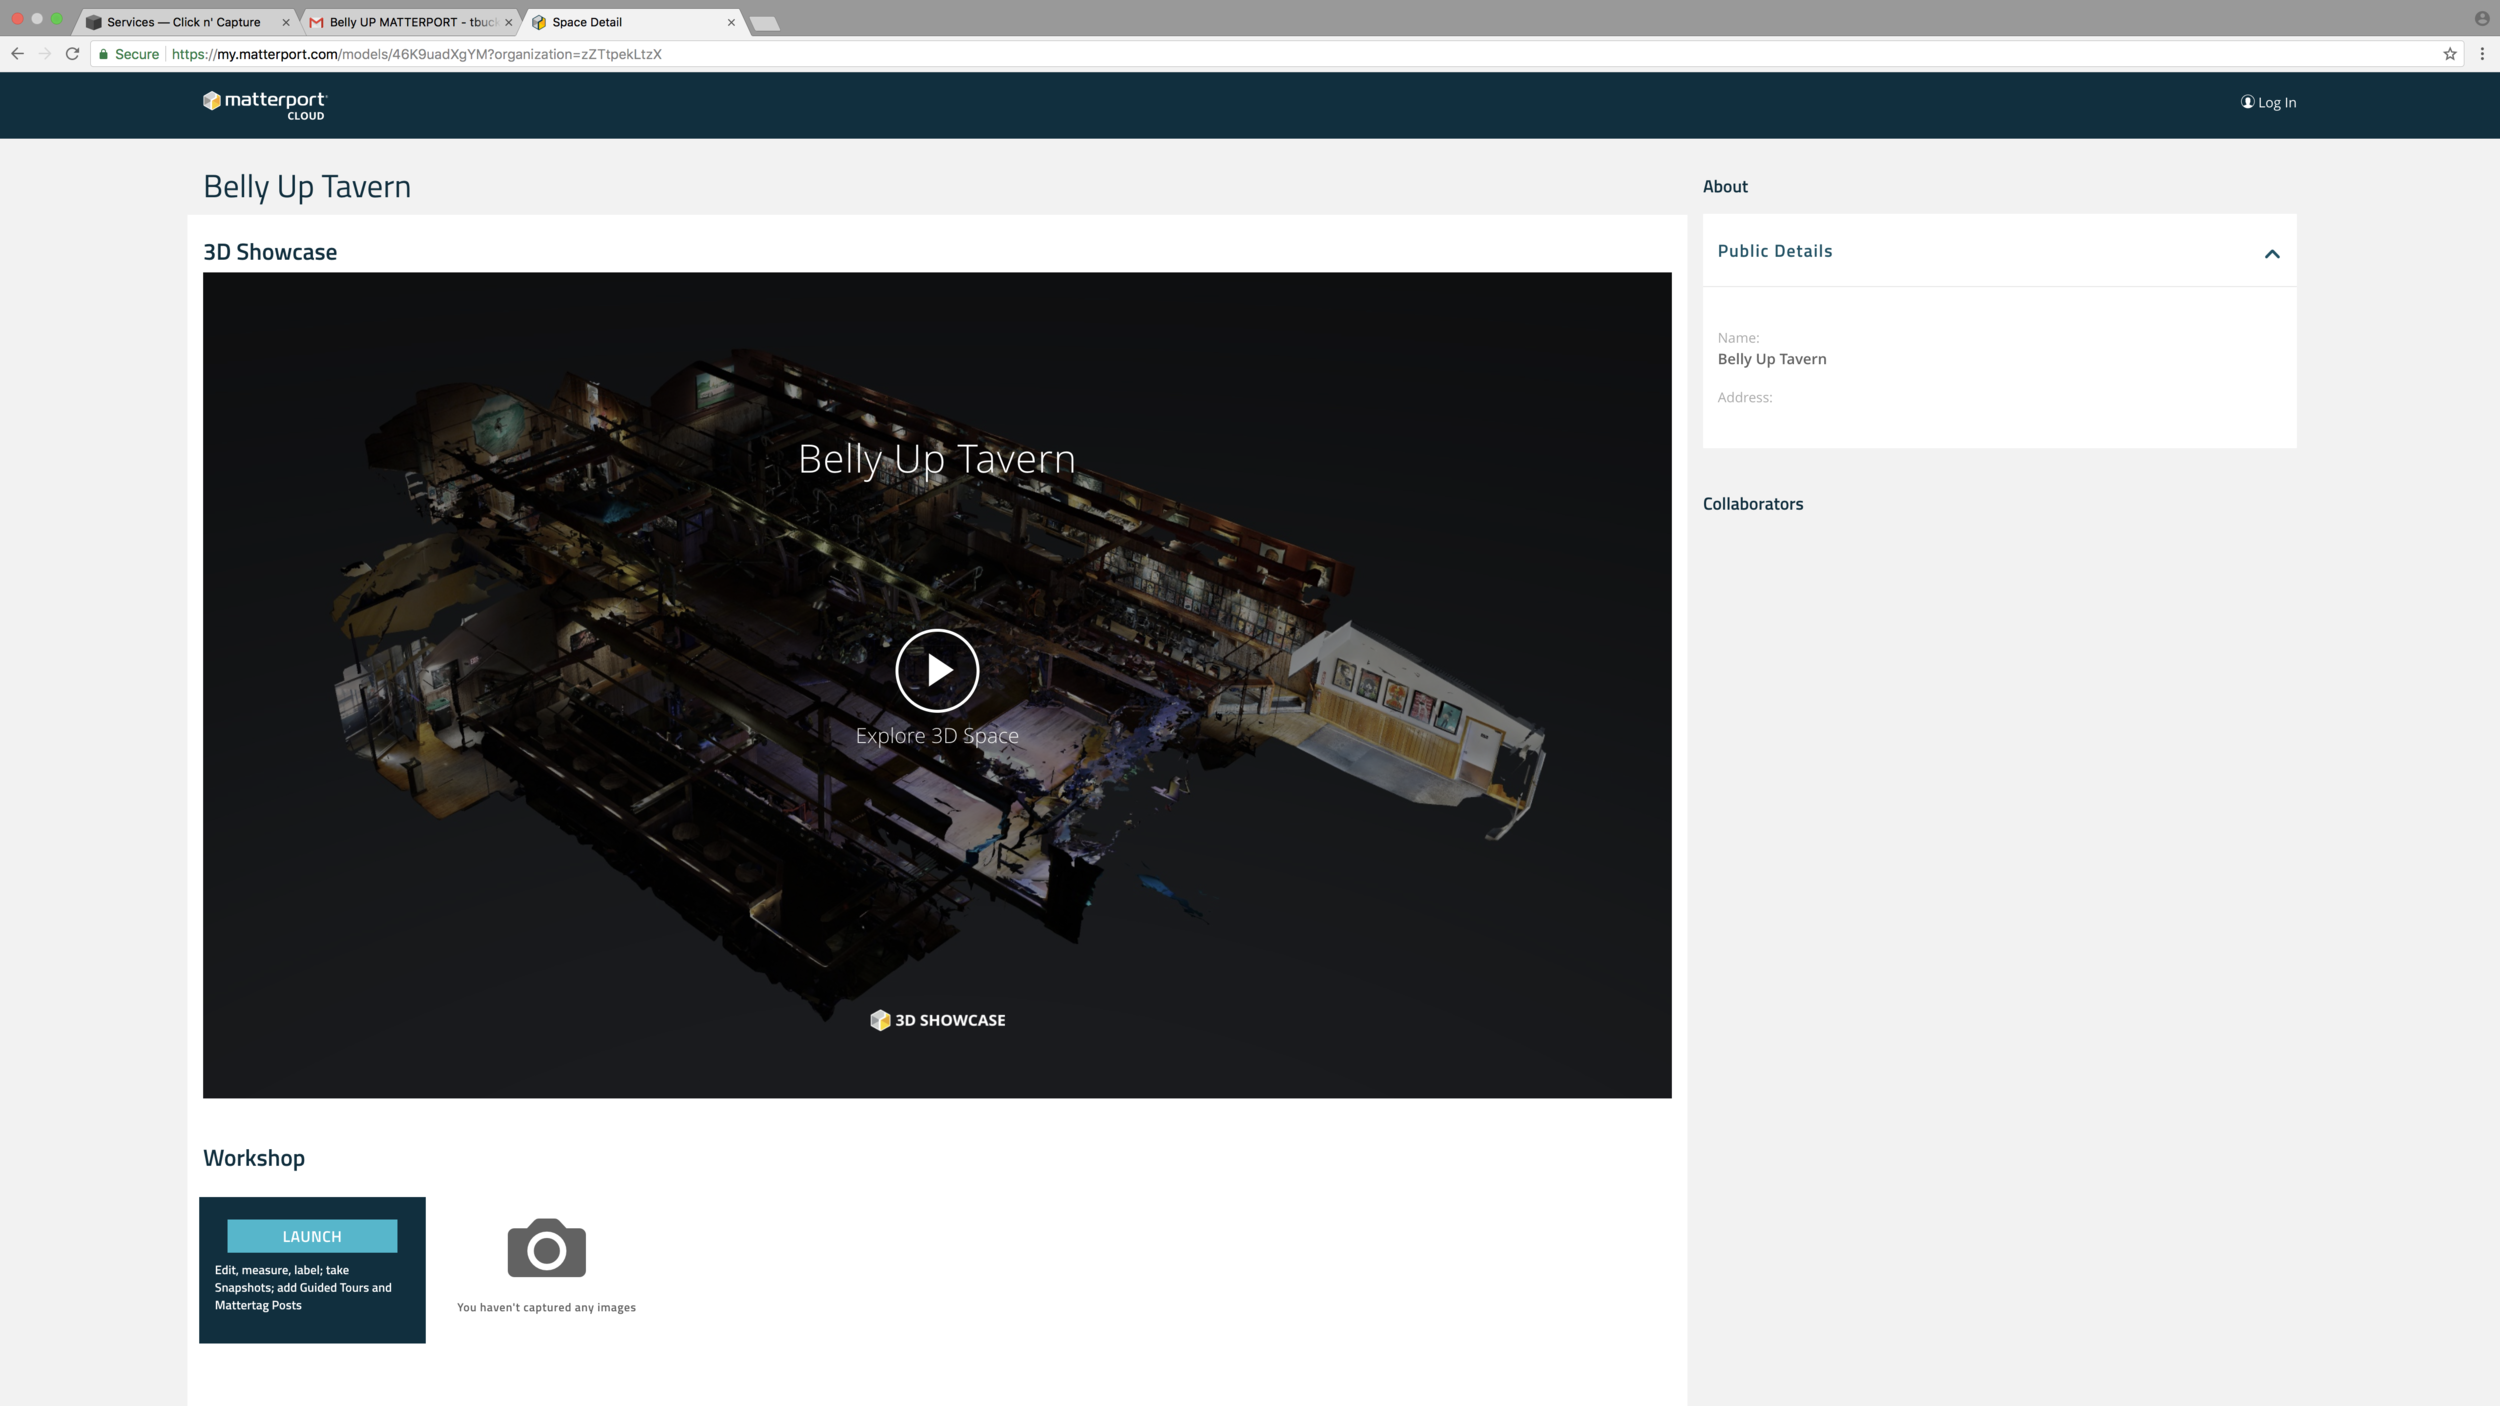Close the Space Detail tab
2500x1406 pixels.
coord(731,22)
